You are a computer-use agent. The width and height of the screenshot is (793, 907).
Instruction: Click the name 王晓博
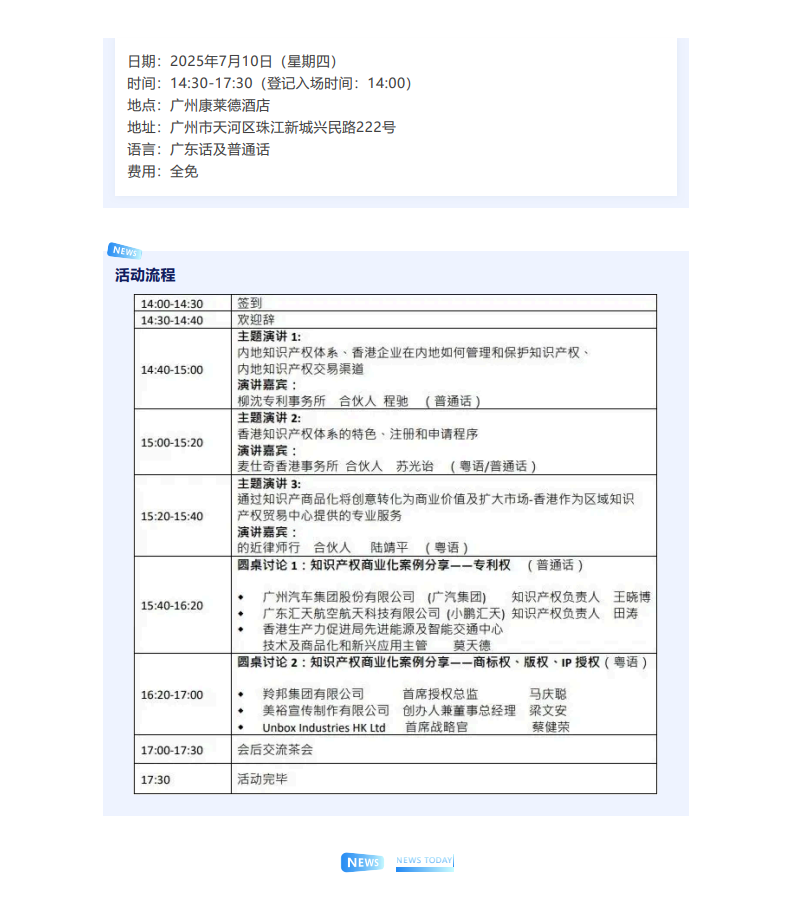tap(632, 597)
